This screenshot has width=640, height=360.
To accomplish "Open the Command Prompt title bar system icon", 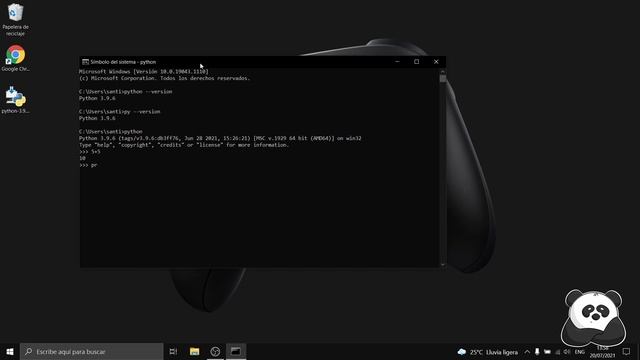I will coord(85,62).
